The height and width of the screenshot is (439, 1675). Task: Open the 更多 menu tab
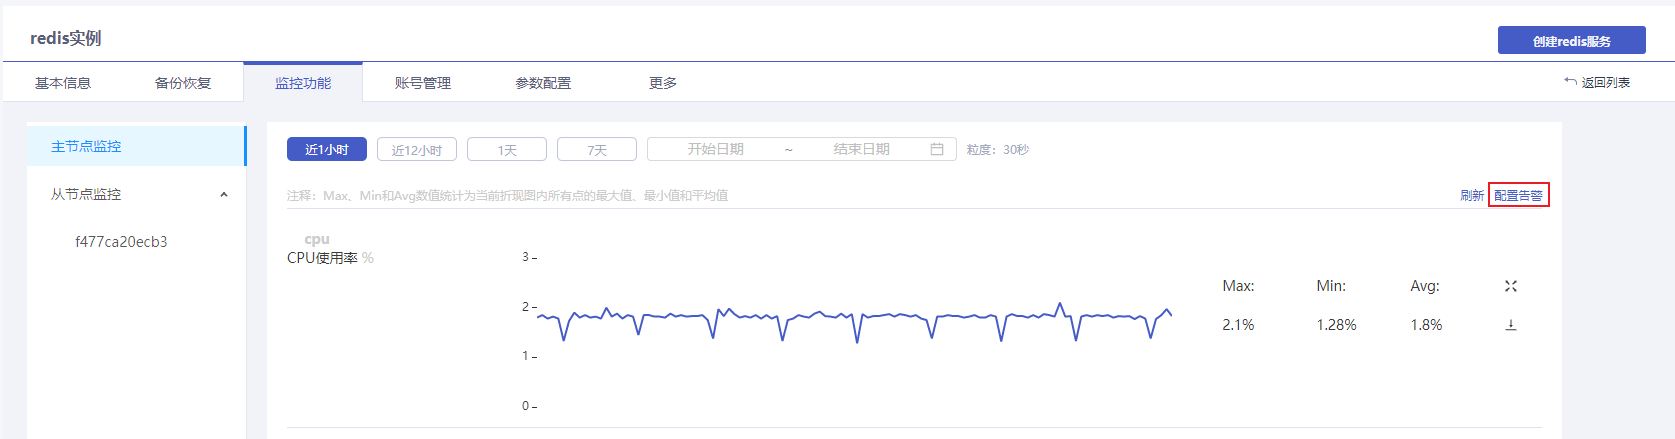663,83
